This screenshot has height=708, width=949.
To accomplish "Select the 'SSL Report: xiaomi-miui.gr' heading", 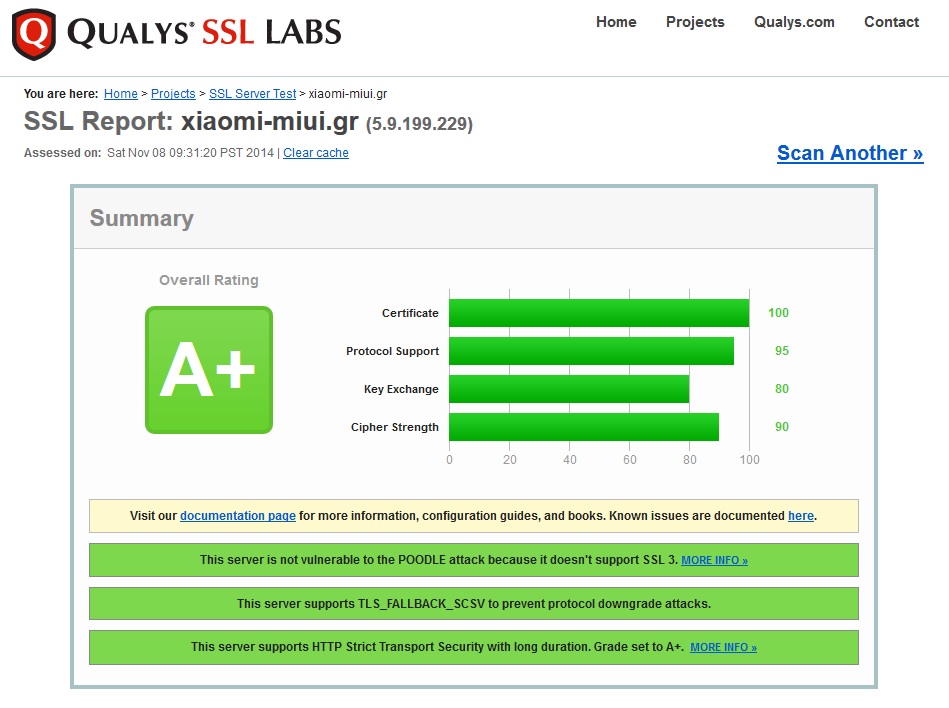I will click(x=191, y=121).
